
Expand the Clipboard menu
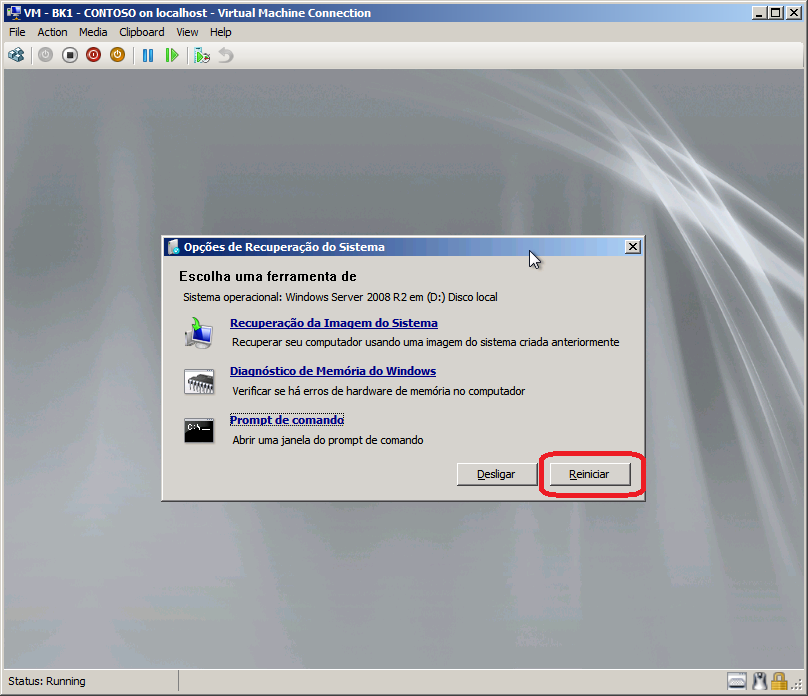(142, 32)
